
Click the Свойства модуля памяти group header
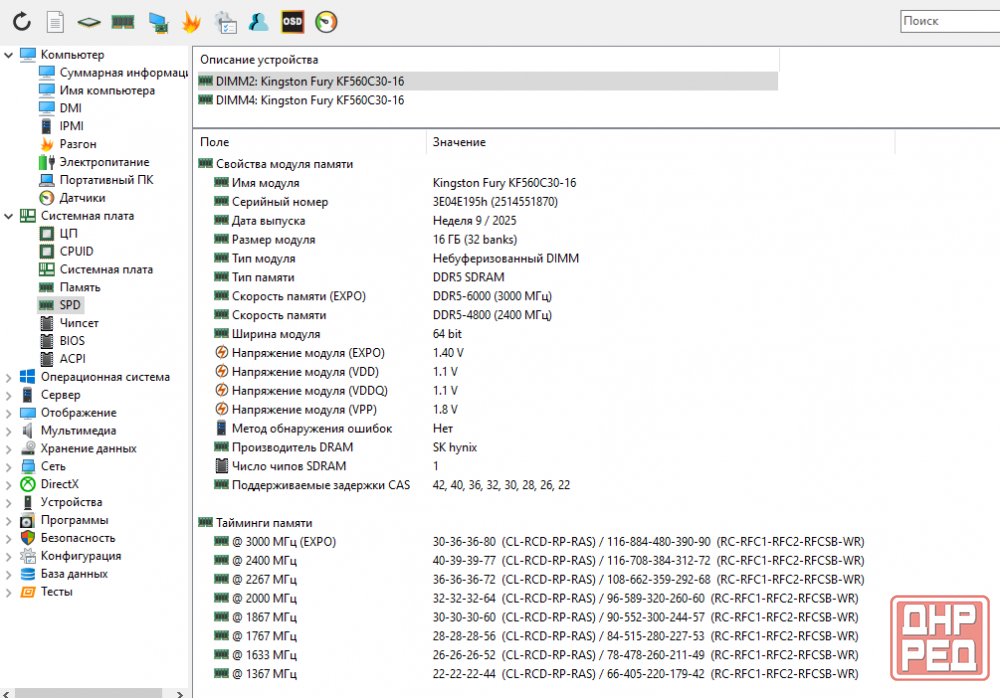click(x=276, y=164)
